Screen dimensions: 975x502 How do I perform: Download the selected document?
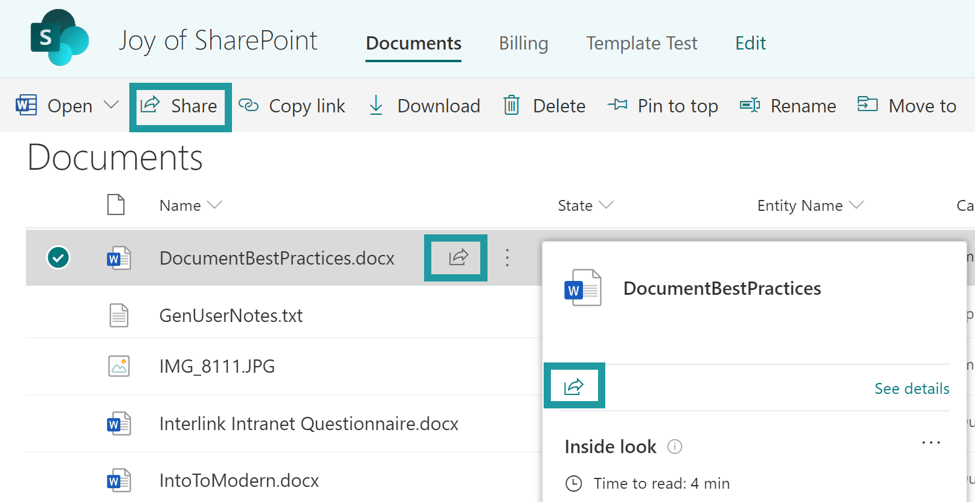(x=423, y=106)
